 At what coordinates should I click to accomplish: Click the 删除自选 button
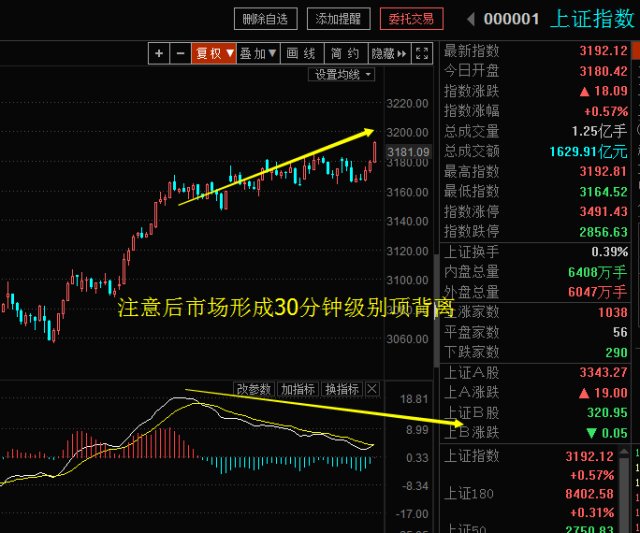tap(265, 18)
